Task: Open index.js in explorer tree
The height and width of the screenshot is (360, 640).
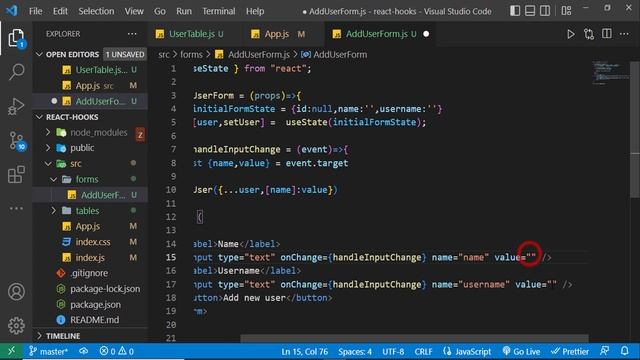Action: point(90,258)
